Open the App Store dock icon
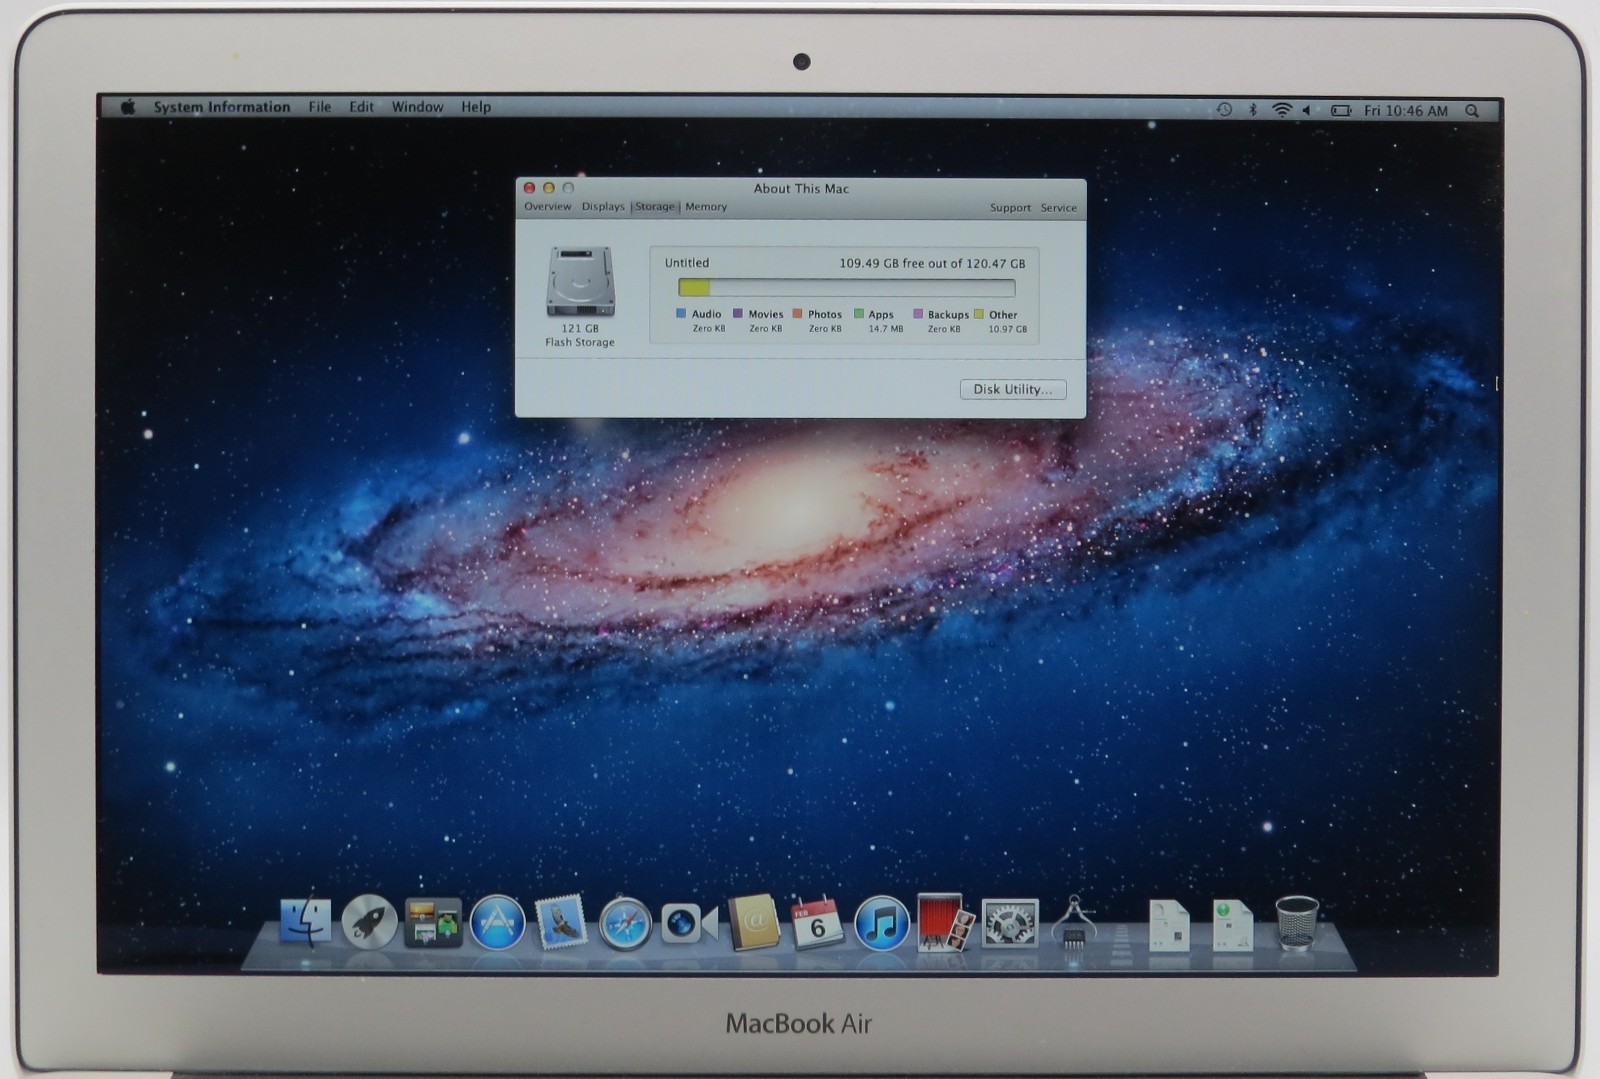The image size is (1600, 1079). tap(497, 922)
